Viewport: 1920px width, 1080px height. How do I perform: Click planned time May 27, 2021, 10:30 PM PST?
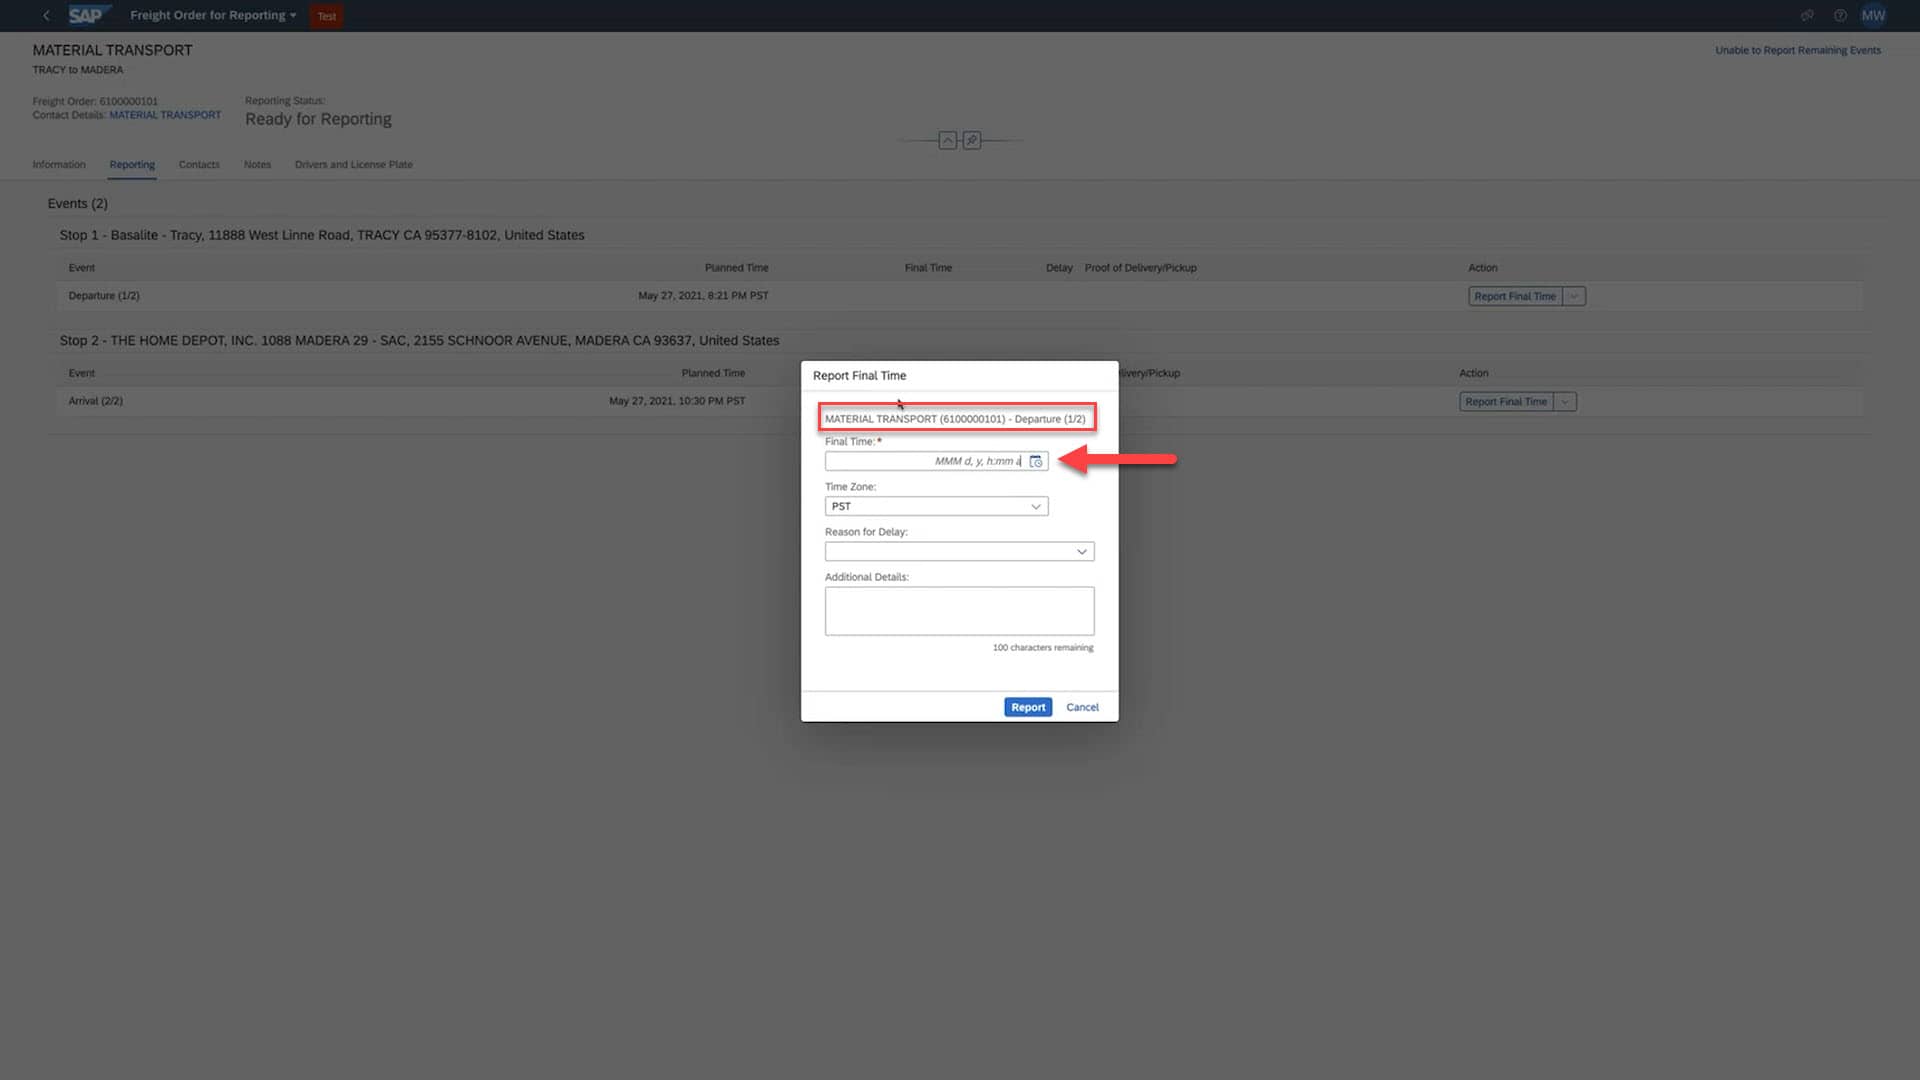677,401
